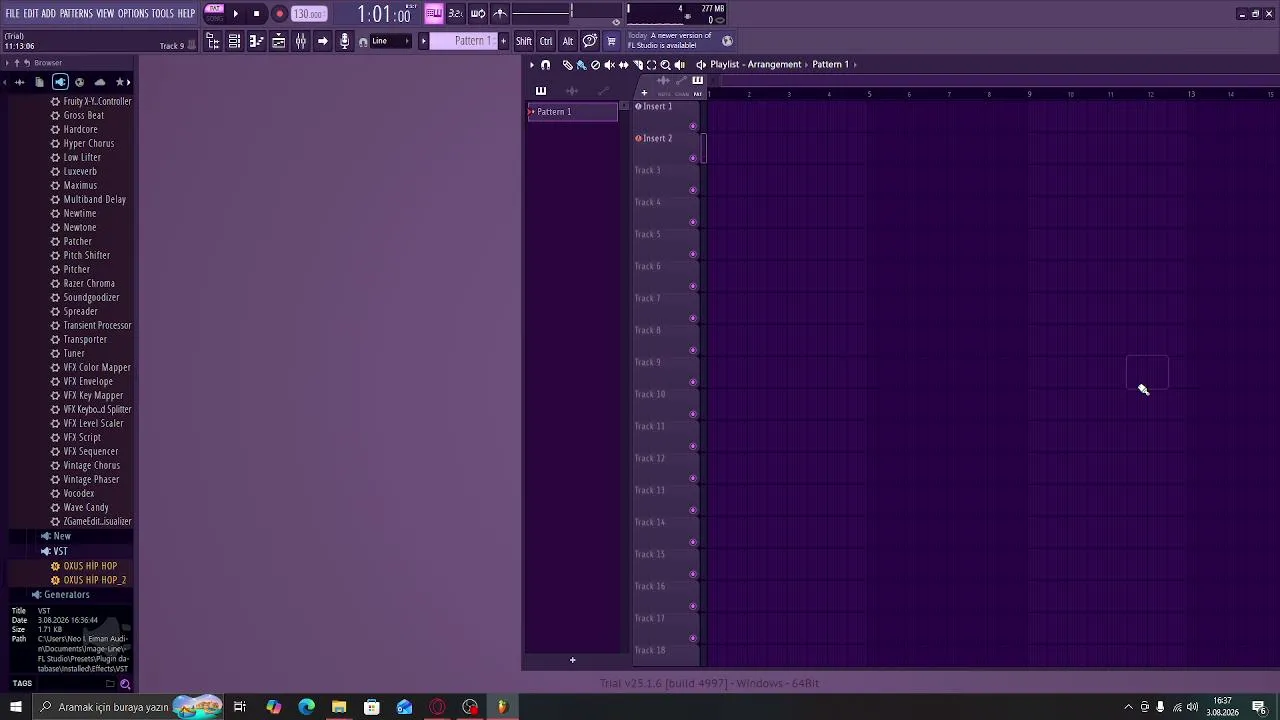Toggle the playlist snap magnet

pos(545,65)
